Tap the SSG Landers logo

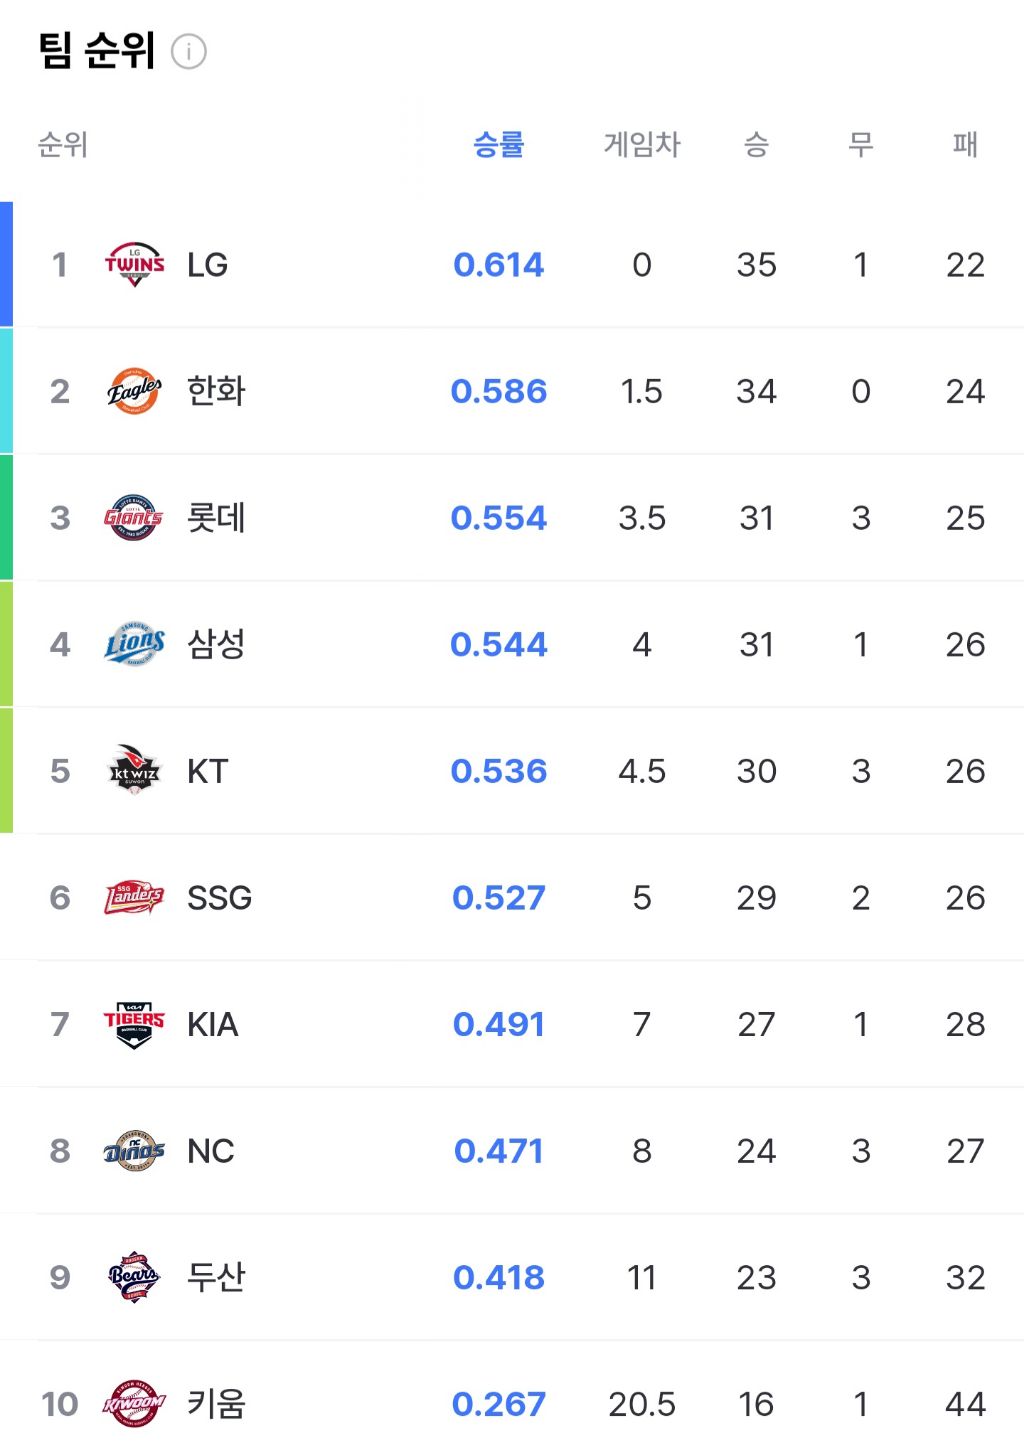pyautogui.click(x=134, y=897)
